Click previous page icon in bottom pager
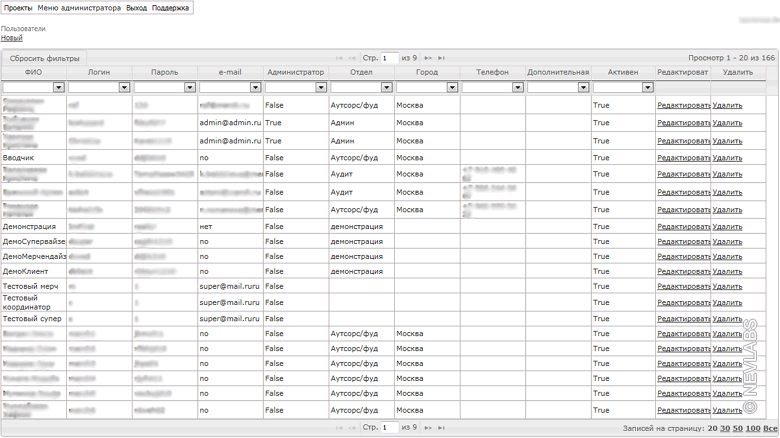 352,427
